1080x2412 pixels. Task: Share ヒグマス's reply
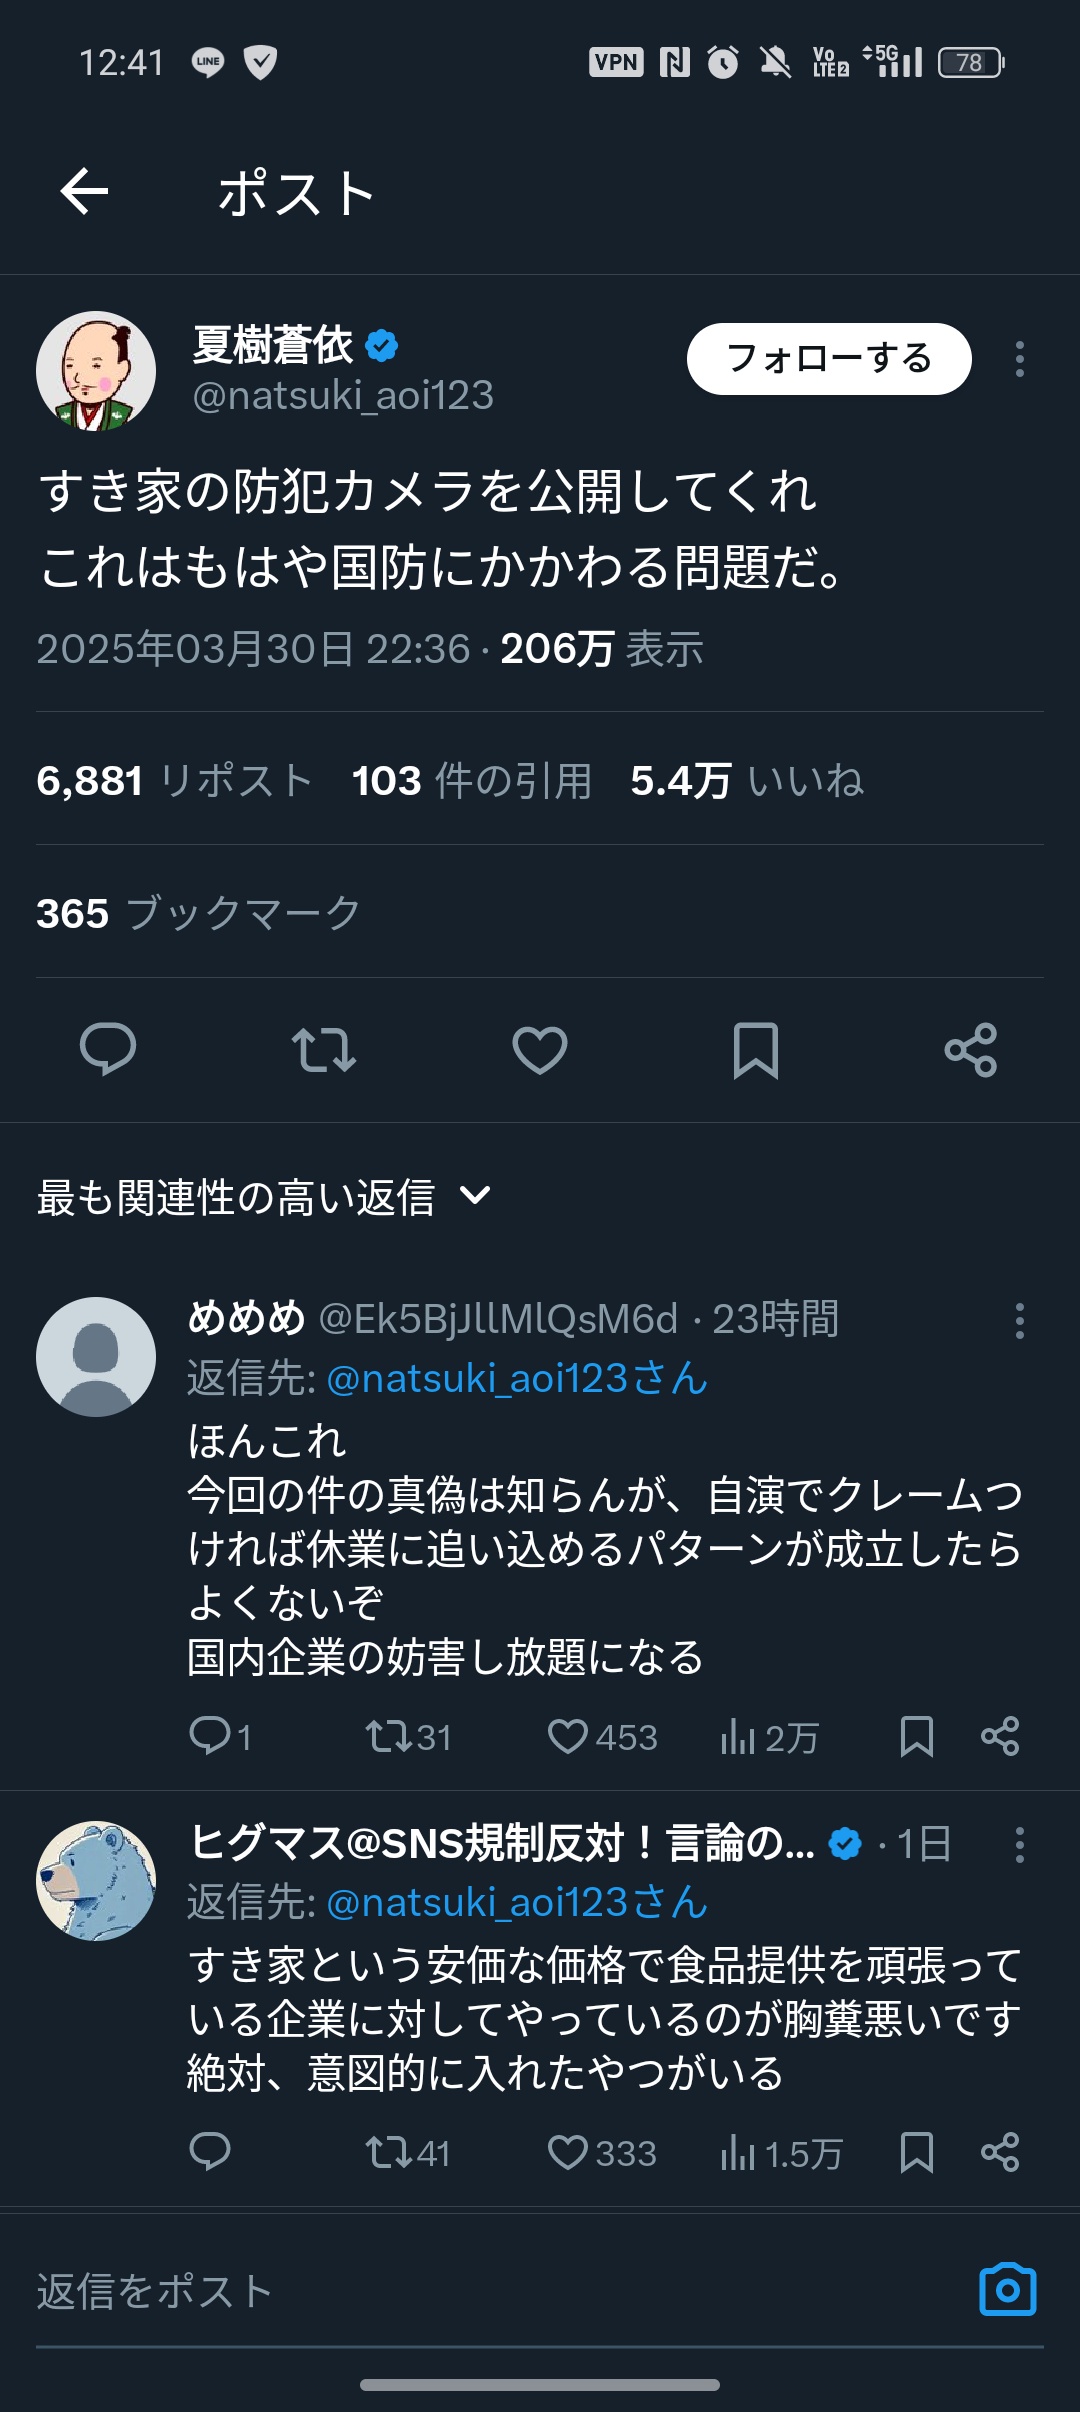999,2152
